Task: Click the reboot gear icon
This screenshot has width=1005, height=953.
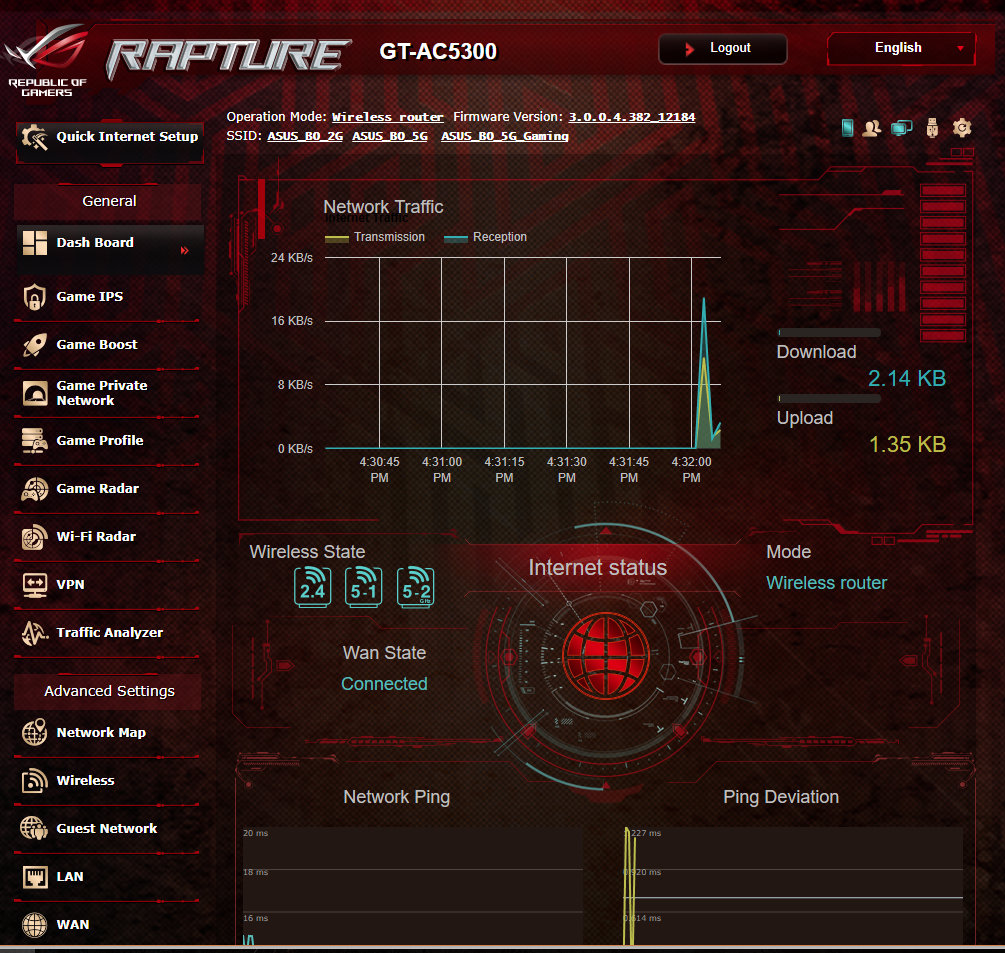Action: pyautogui.click(x=961, y=128)
